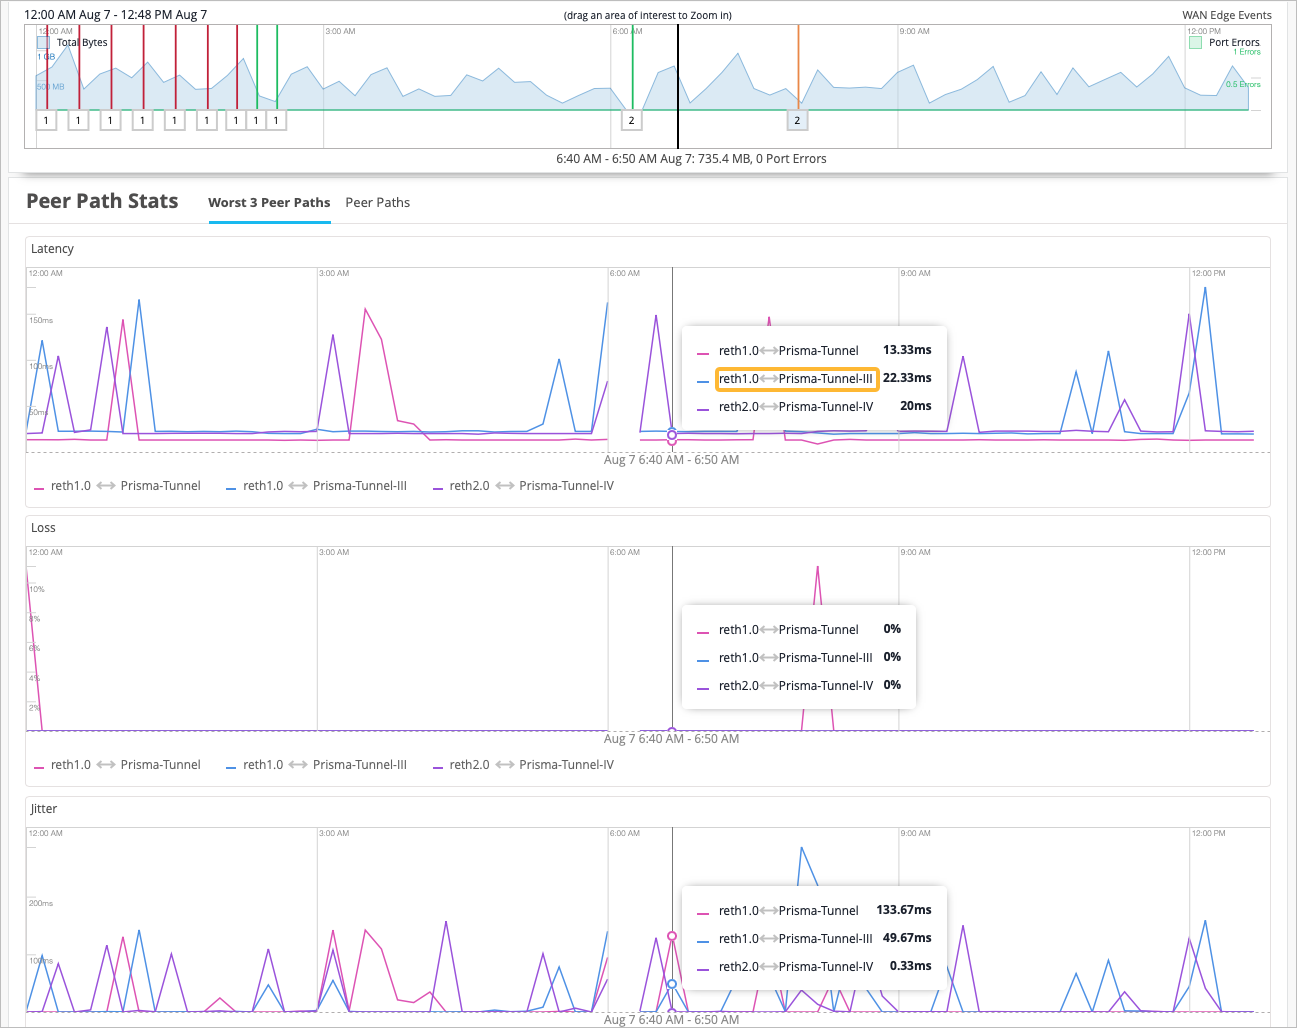Screen dimensions: 1297x1028
Task: Open event marker 2 under the orange line
Action: click(x=797, y=120)
